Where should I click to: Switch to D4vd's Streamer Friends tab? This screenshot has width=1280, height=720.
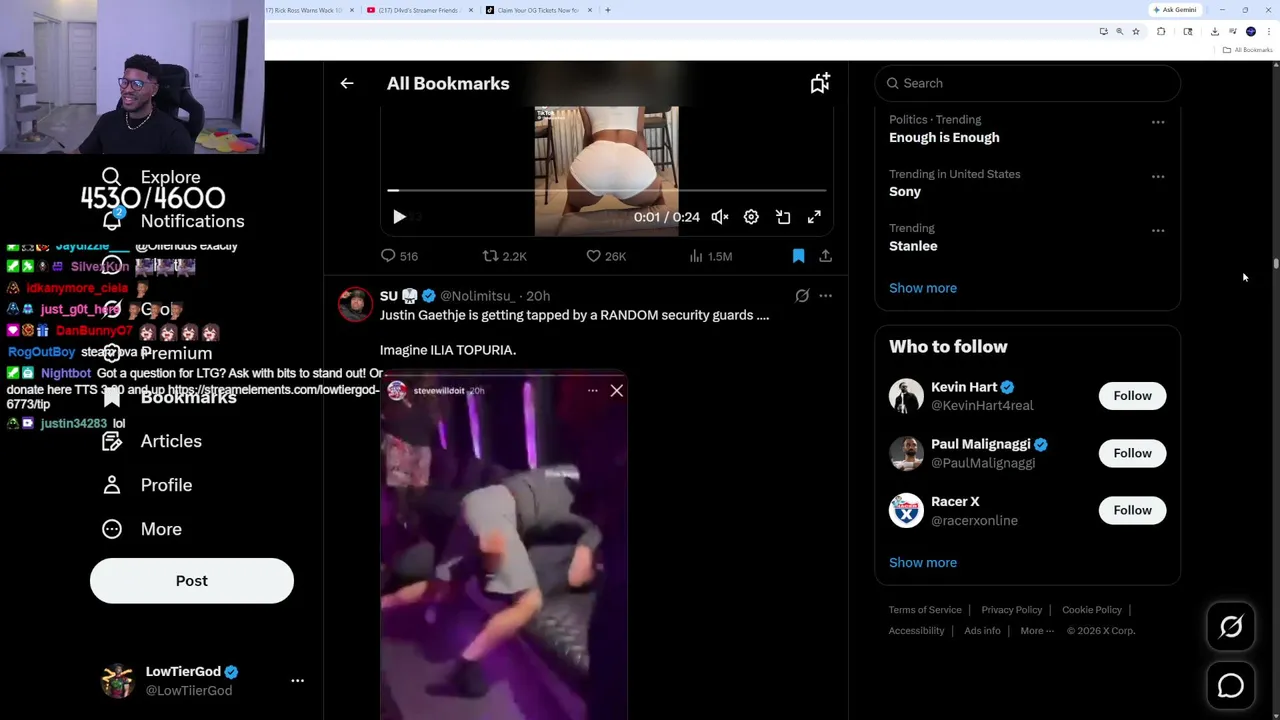(x=418, y=10)
